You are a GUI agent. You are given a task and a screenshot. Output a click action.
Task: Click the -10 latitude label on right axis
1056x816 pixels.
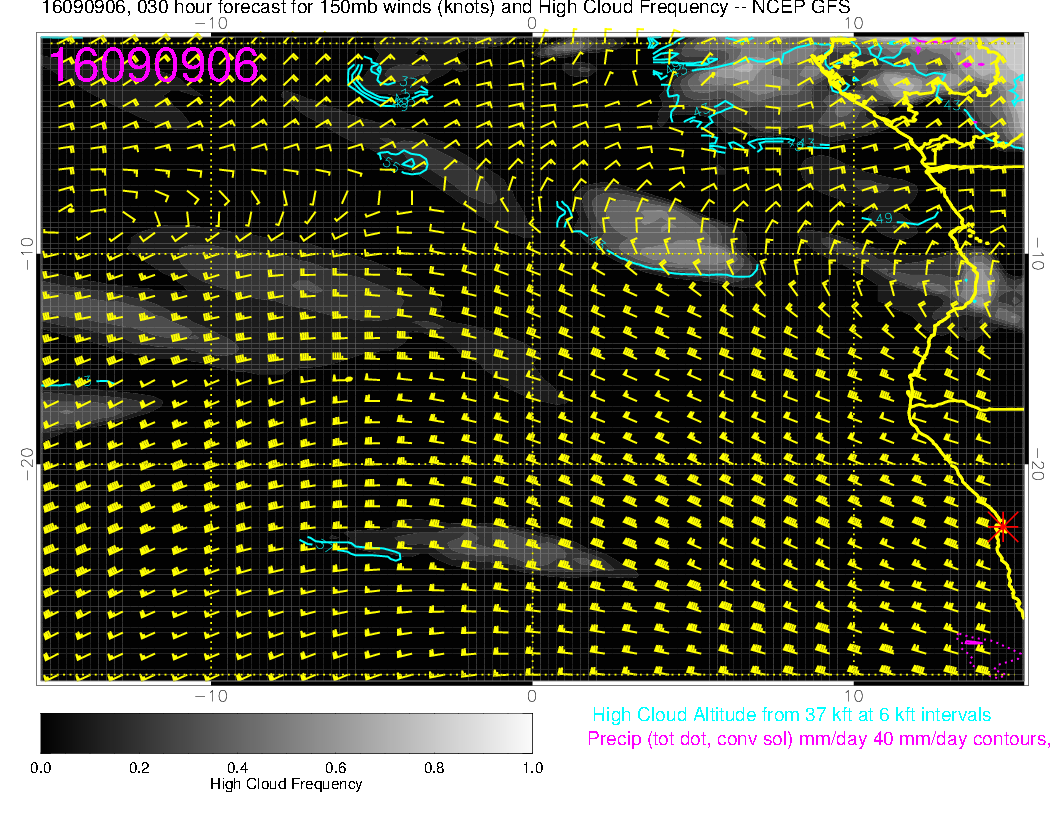[1038, 254]
